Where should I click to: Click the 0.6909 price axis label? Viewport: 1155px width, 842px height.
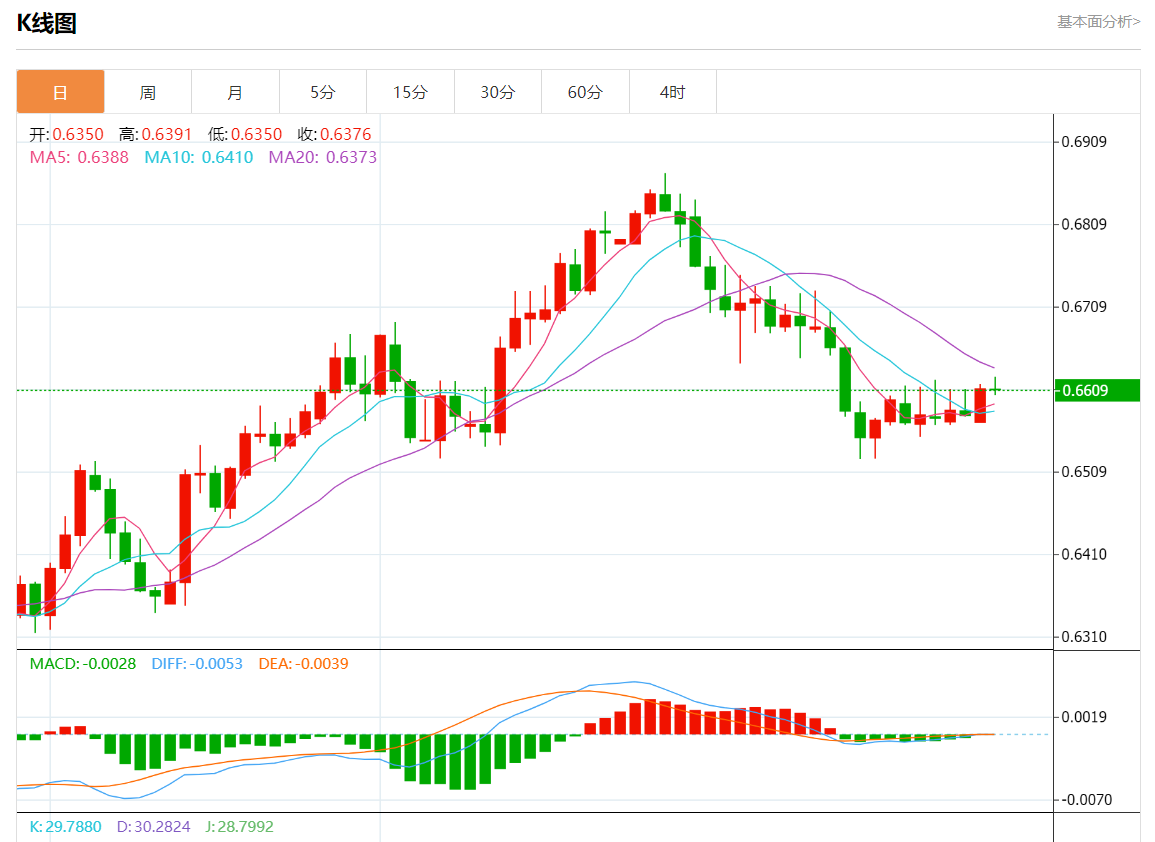click(x=1084, y=141)
